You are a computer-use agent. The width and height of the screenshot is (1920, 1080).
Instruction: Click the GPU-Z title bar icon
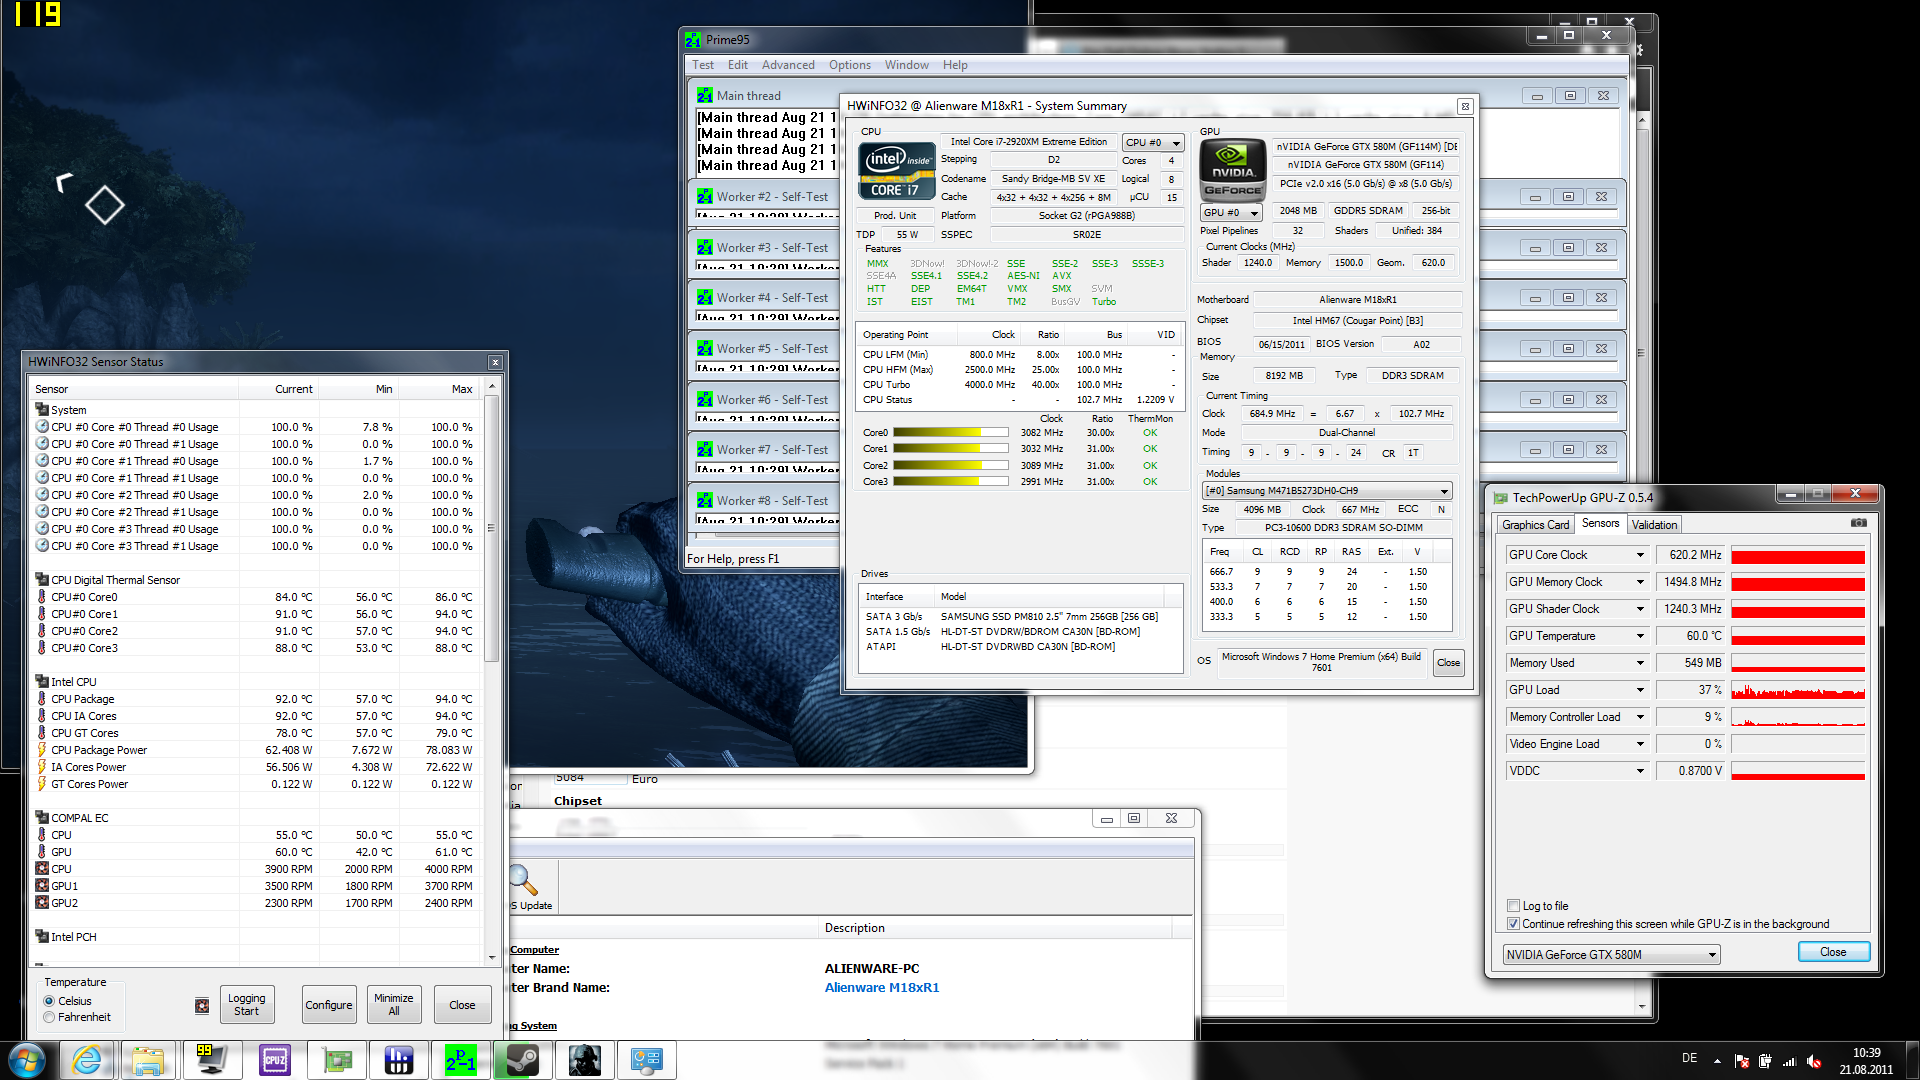pyautogui.click(x=1500, y=498)
